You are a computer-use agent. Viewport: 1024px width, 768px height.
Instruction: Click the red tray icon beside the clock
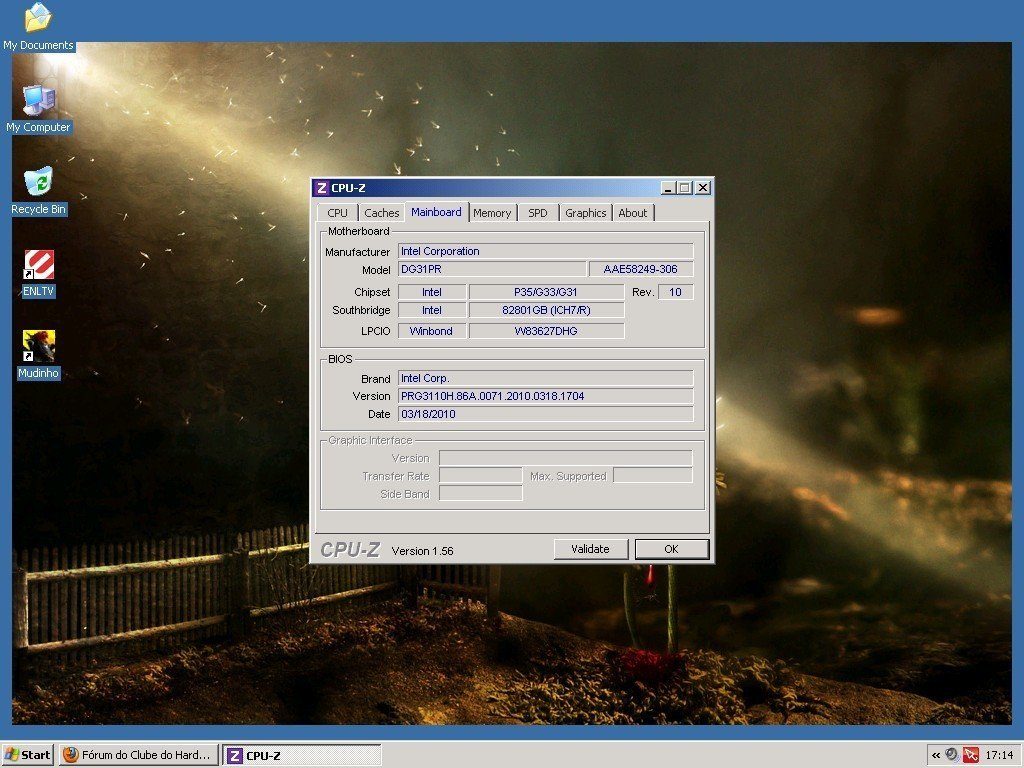point(970,755)
